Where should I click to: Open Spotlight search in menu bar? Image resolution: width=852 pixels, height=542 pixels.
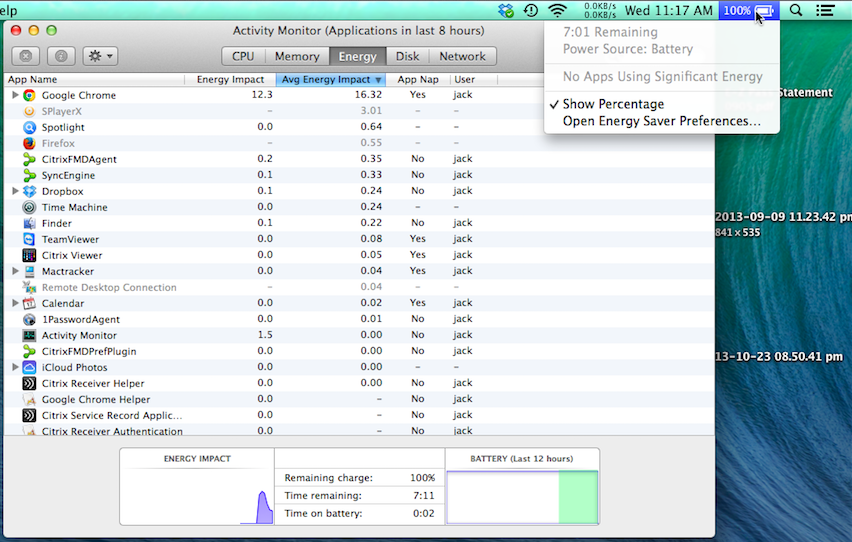point(796,10)
